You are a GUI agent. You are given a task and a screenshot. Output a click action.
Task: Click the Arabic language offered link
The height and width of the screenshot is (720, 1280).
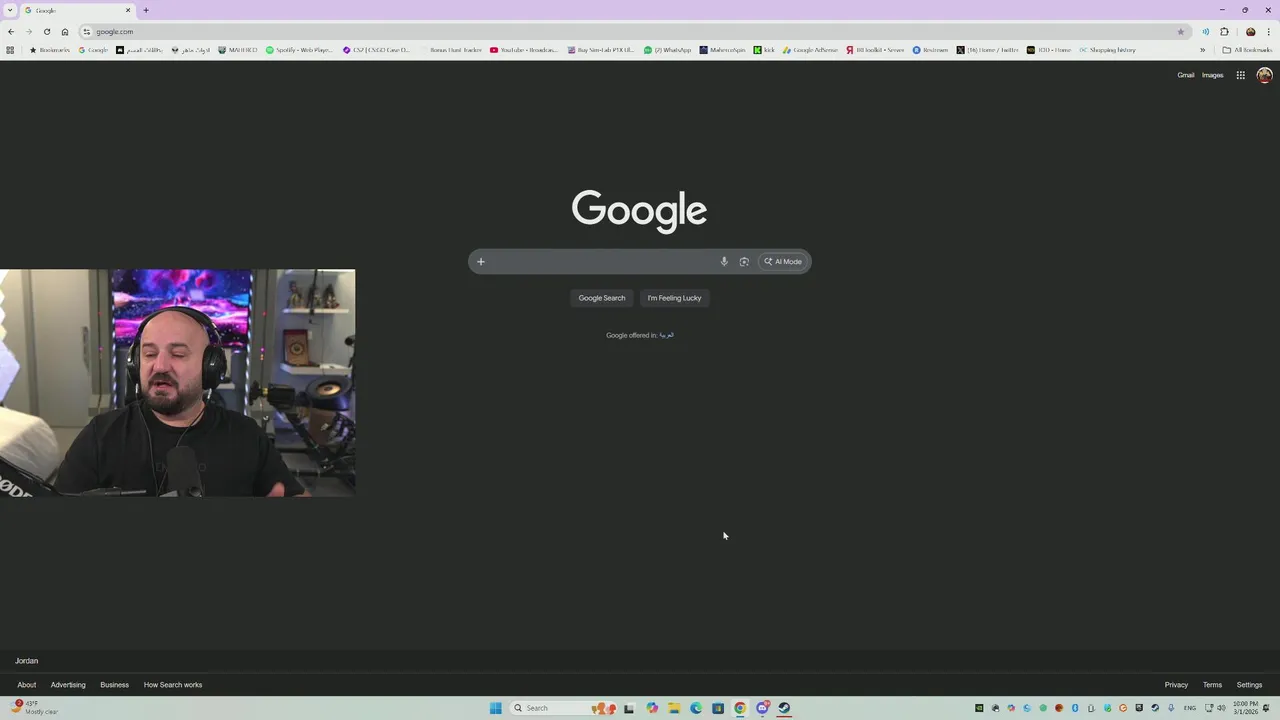click(667, 335)
